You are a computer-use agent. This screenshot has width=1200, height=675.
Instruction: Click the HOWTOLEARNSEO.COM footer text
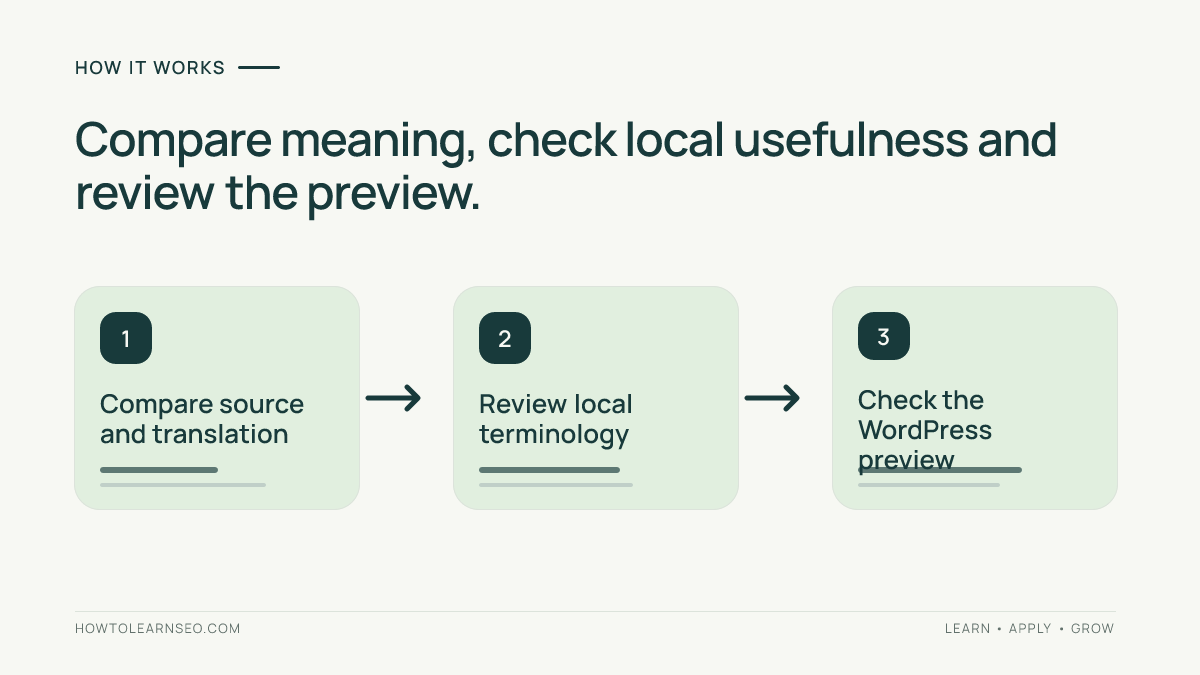tap(158, 629)
